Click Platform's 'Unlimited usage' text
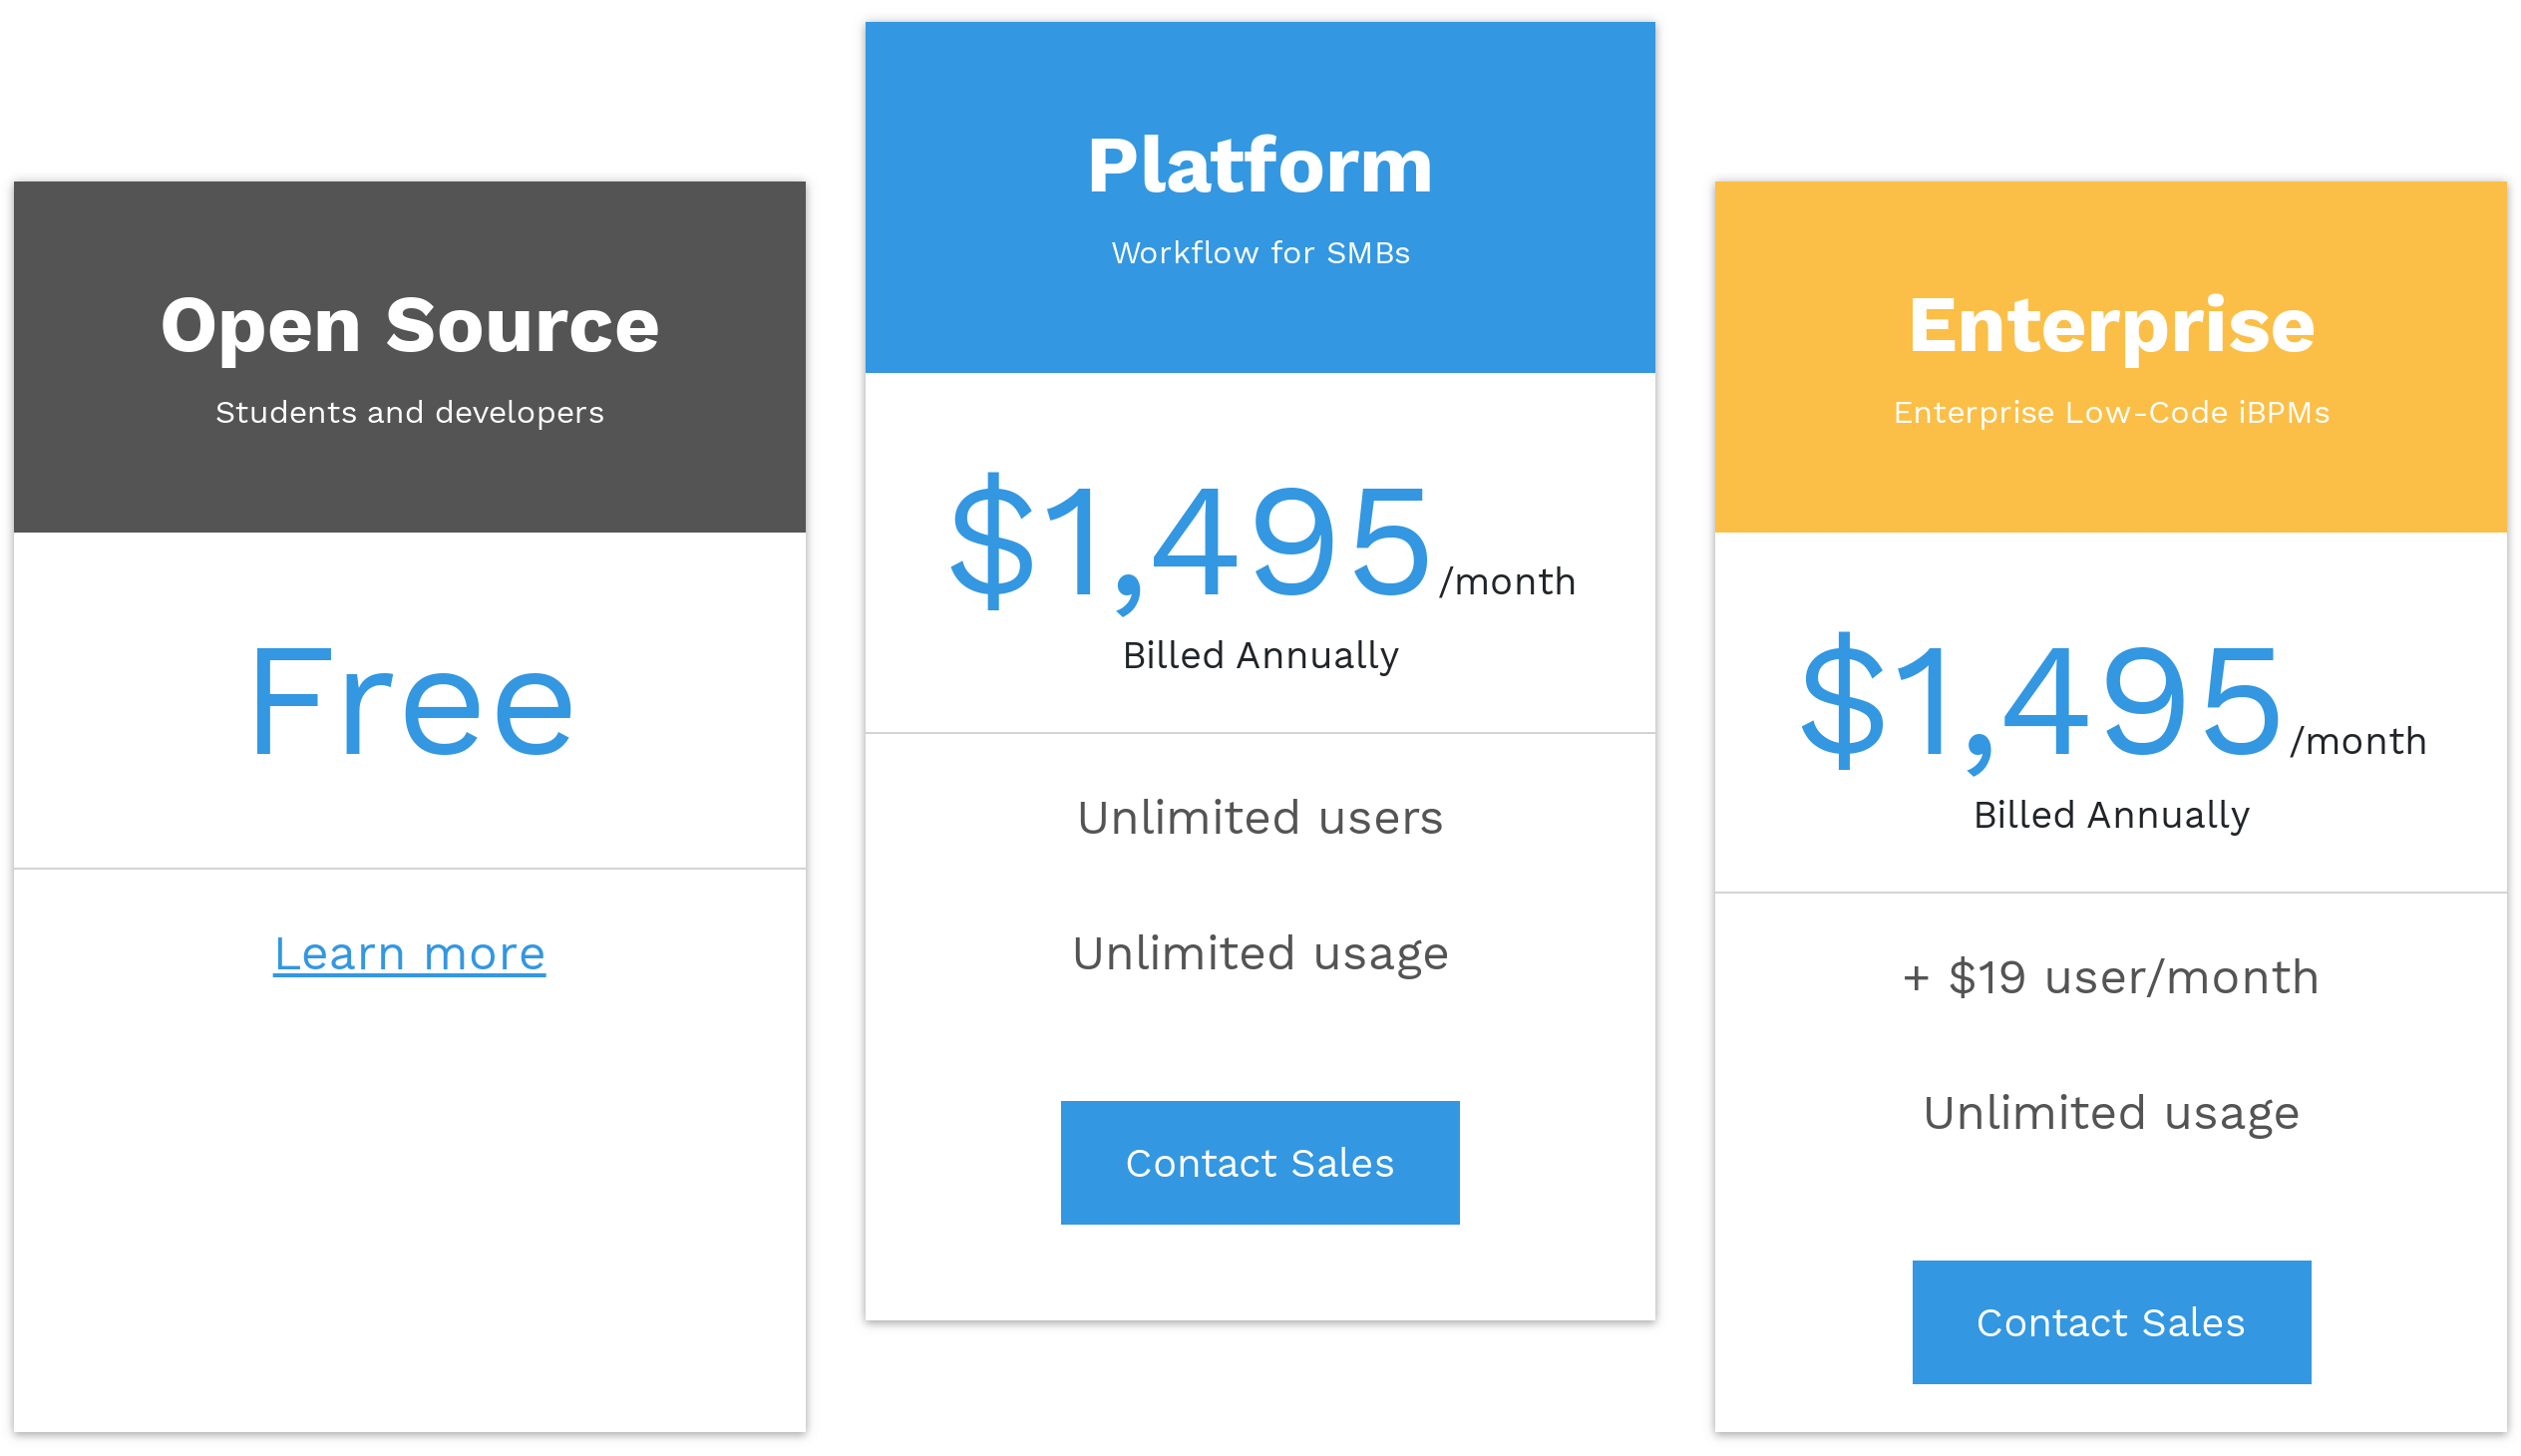The width and height of the screenshot is (2521, 1456). click(x=1259, y=954)
